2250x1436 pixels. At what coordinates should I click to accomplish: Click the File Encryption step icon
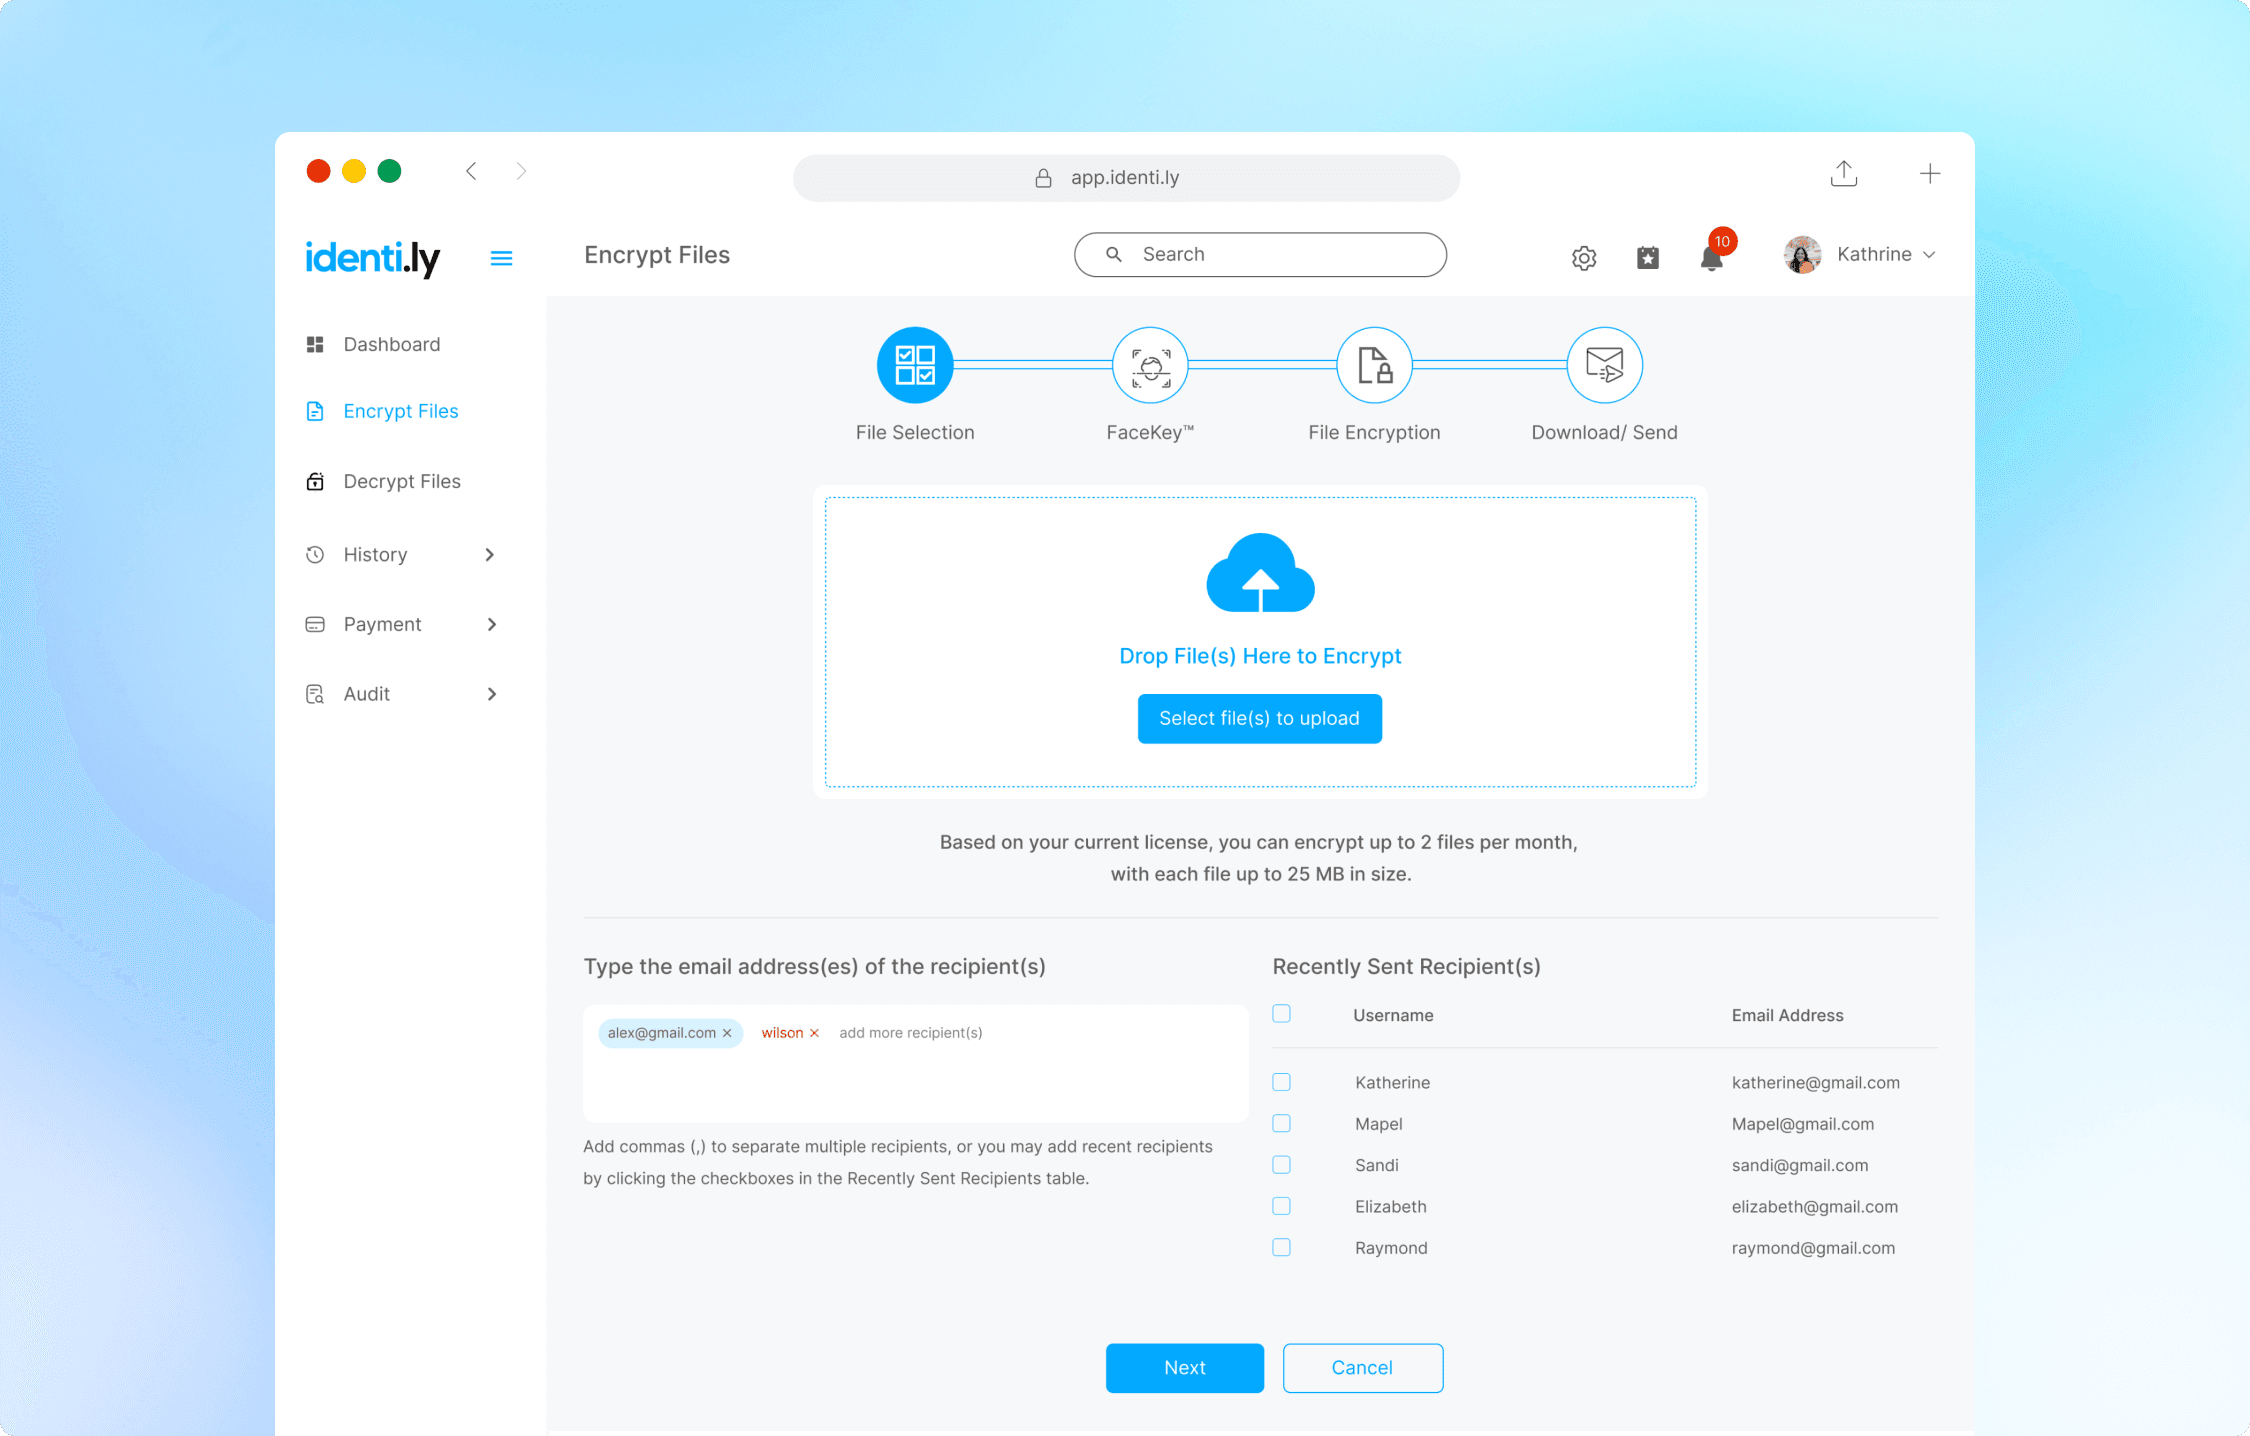pyautogui.click(x=1374, y=366)
